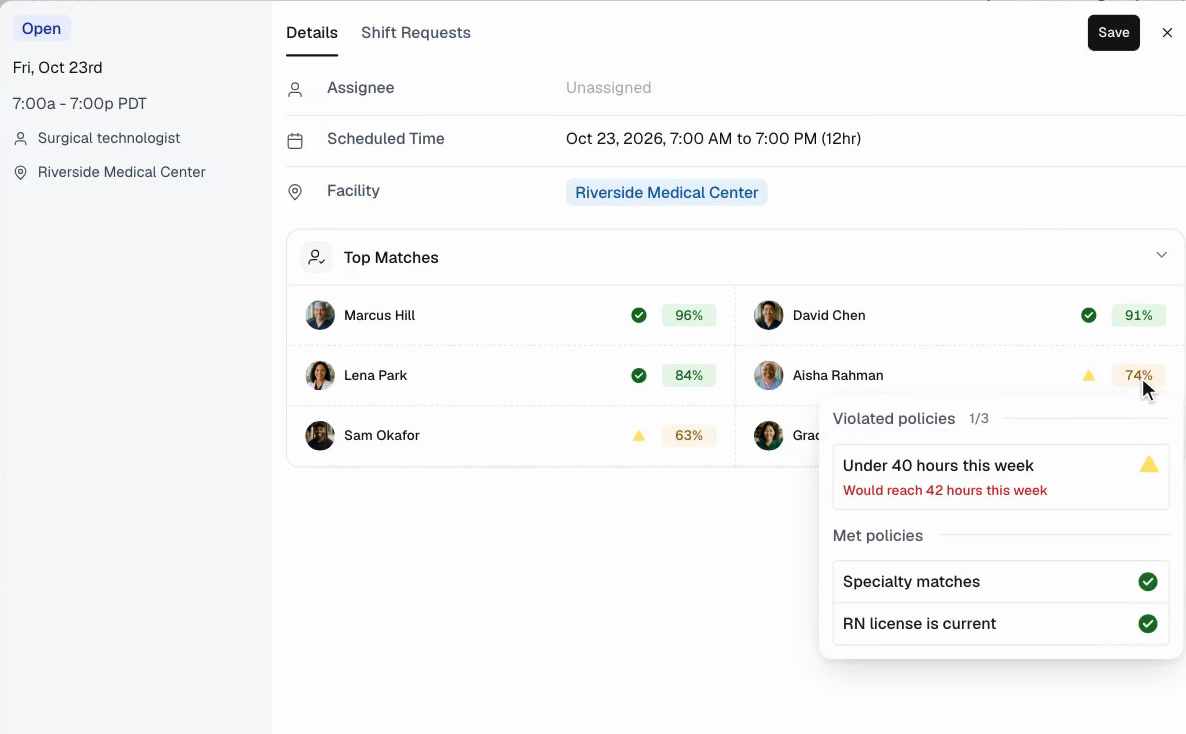
Task: Click Would reach 42 hours this week text
Action: tap(945, 490)
